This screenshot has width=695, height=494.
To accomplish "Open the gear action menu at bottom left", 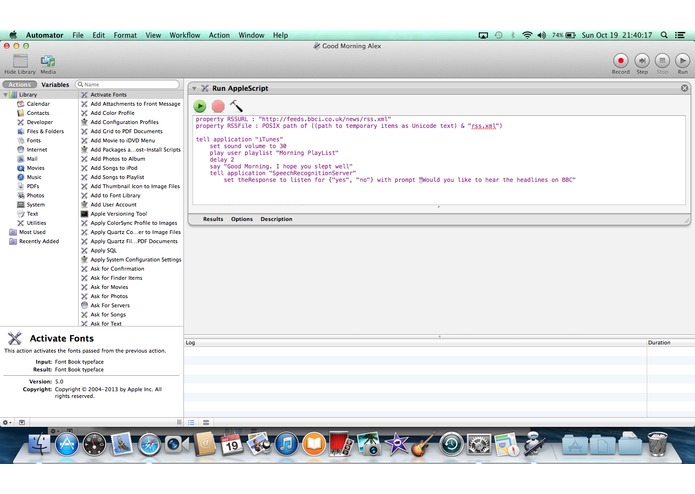I will click(7, 422).
